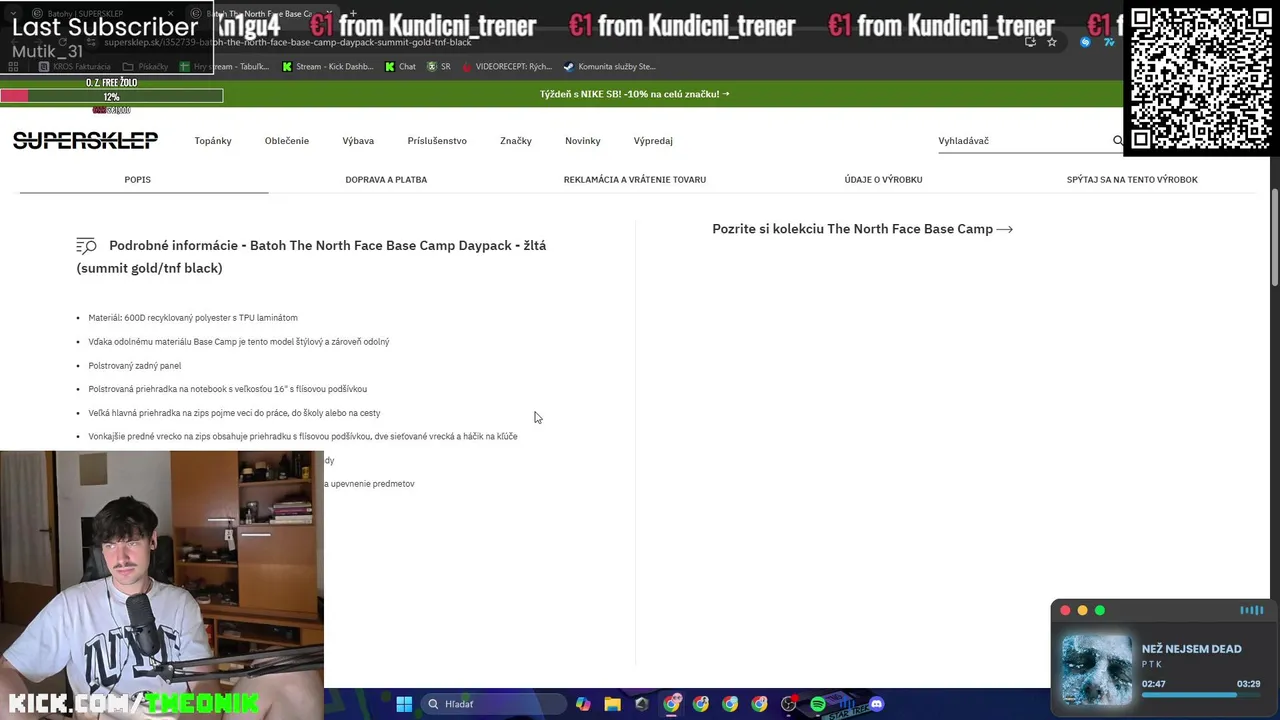Open Discord from the taskbar

[x=877, y=704]
